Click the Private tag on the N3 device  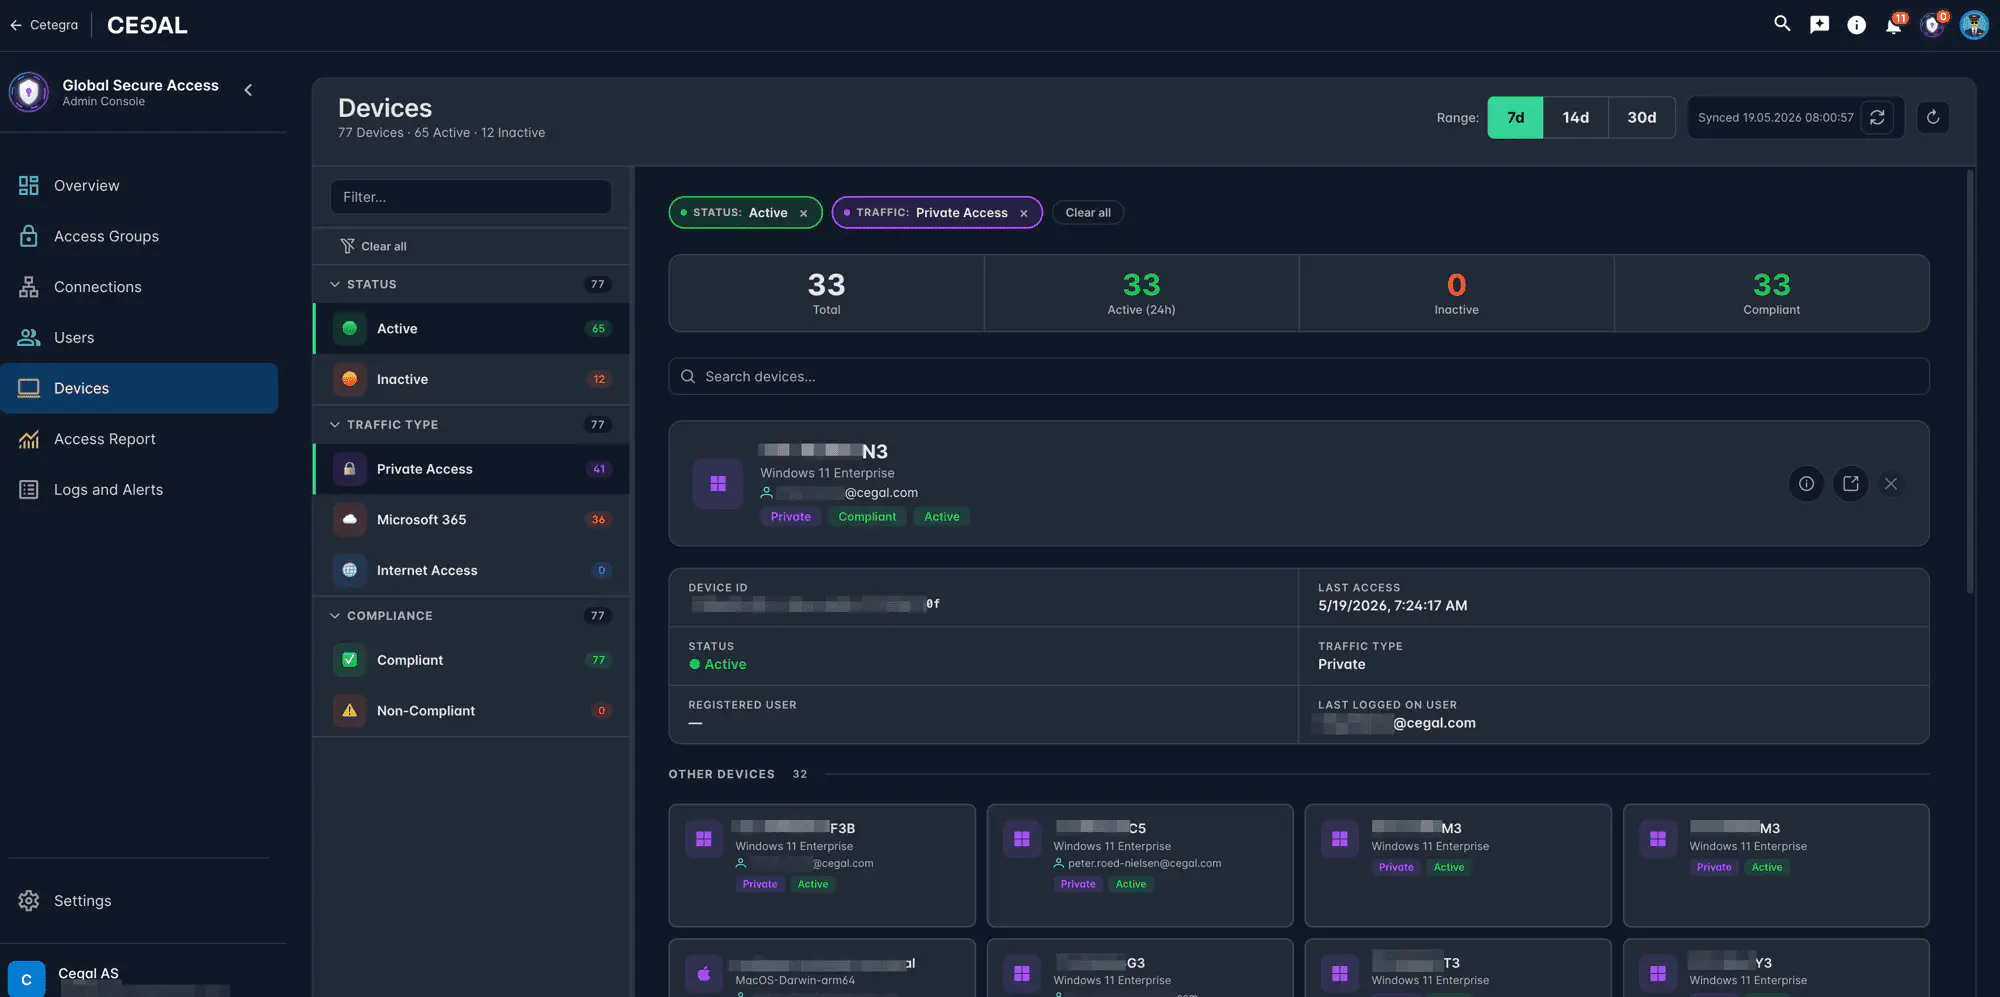(x=790, y=517)
